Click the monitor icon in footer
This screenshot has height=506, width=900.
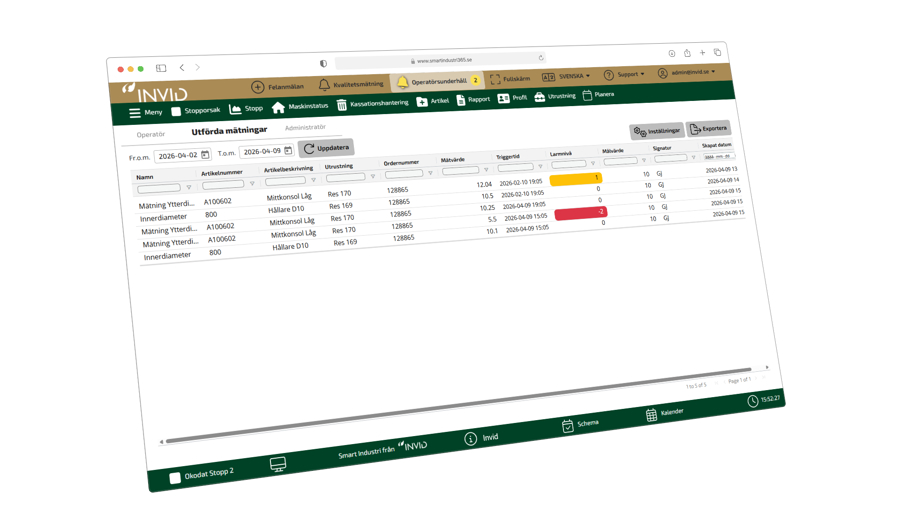(278, 464)
